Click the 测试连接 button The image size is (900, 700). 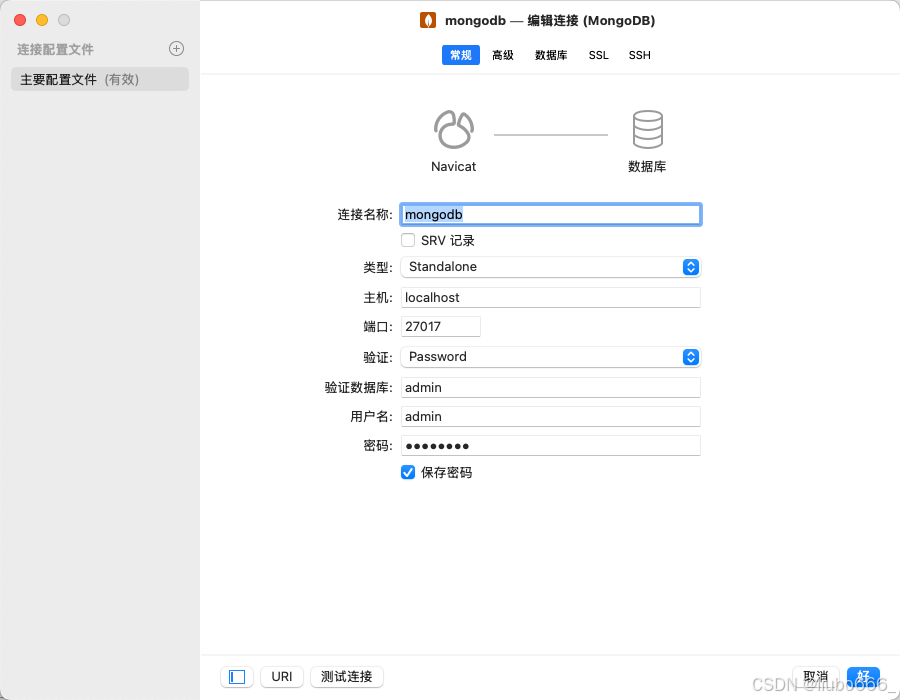(347, 677)
